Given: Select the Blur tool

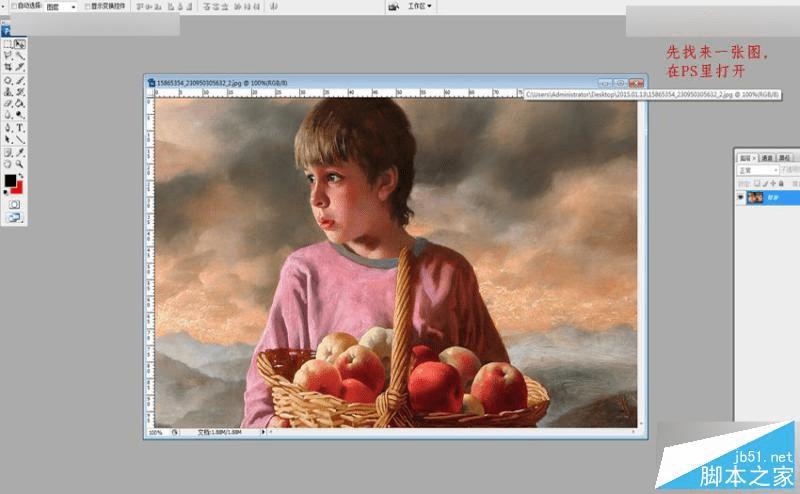Looking at the screenshot, I should click(8, 115).
